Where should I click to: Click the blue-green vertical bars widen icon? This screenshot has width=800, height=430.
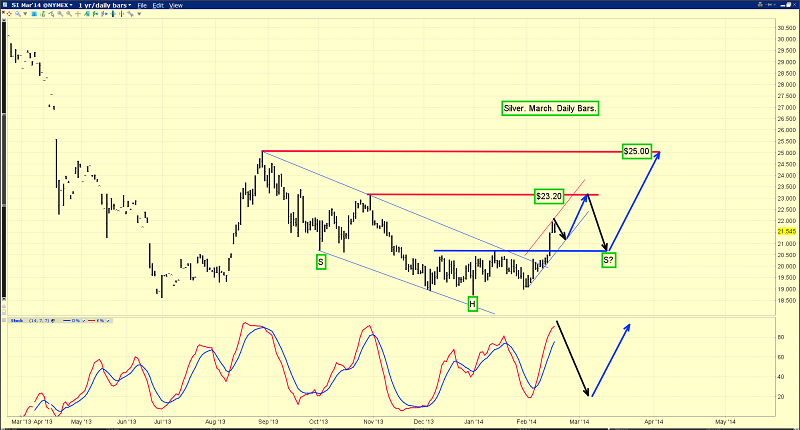tap(113, 14)
